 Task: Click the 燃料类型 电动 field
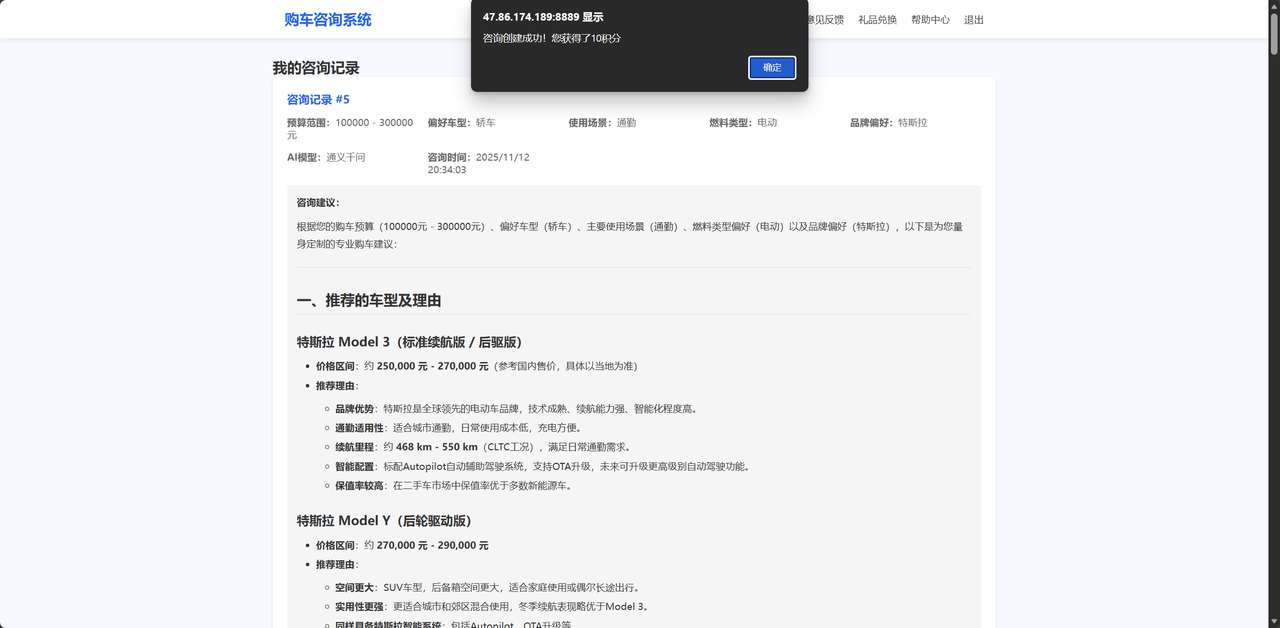point(743,122)
